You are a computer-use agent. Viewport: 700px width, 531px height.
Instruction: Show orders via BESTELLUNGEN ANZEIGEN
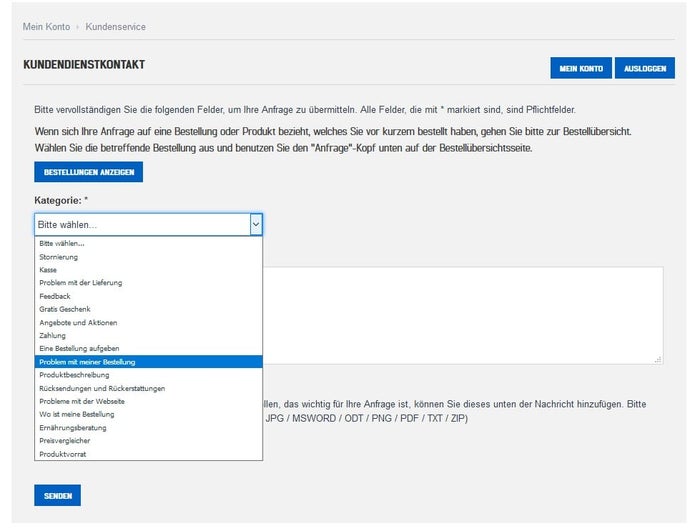pyautogui.click(x=88, y=172)
